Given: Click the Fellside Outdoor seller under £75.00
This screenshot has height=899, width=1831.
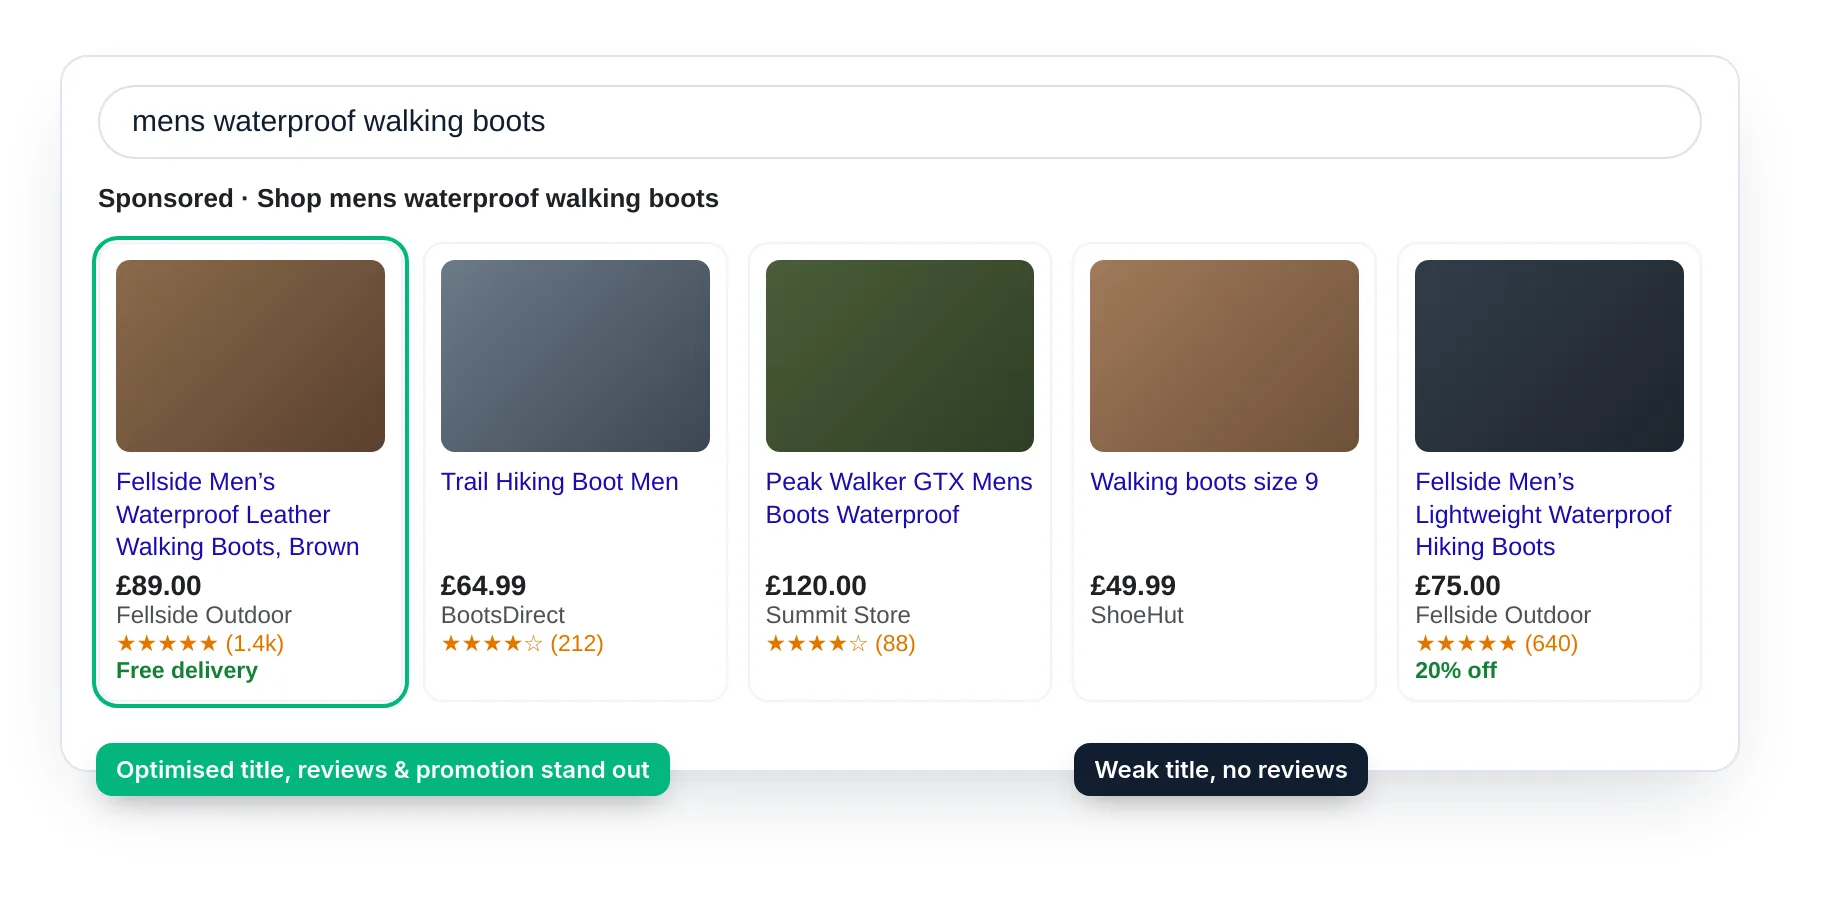Looking at the screenshot, I should [1503, 615].
